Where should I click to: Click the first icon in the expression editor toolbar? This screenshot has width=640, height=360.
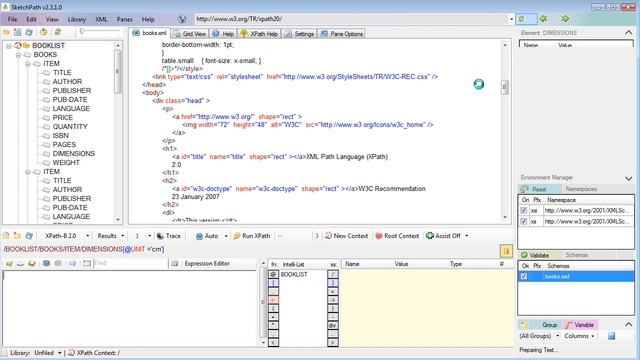tap(9, 264)
